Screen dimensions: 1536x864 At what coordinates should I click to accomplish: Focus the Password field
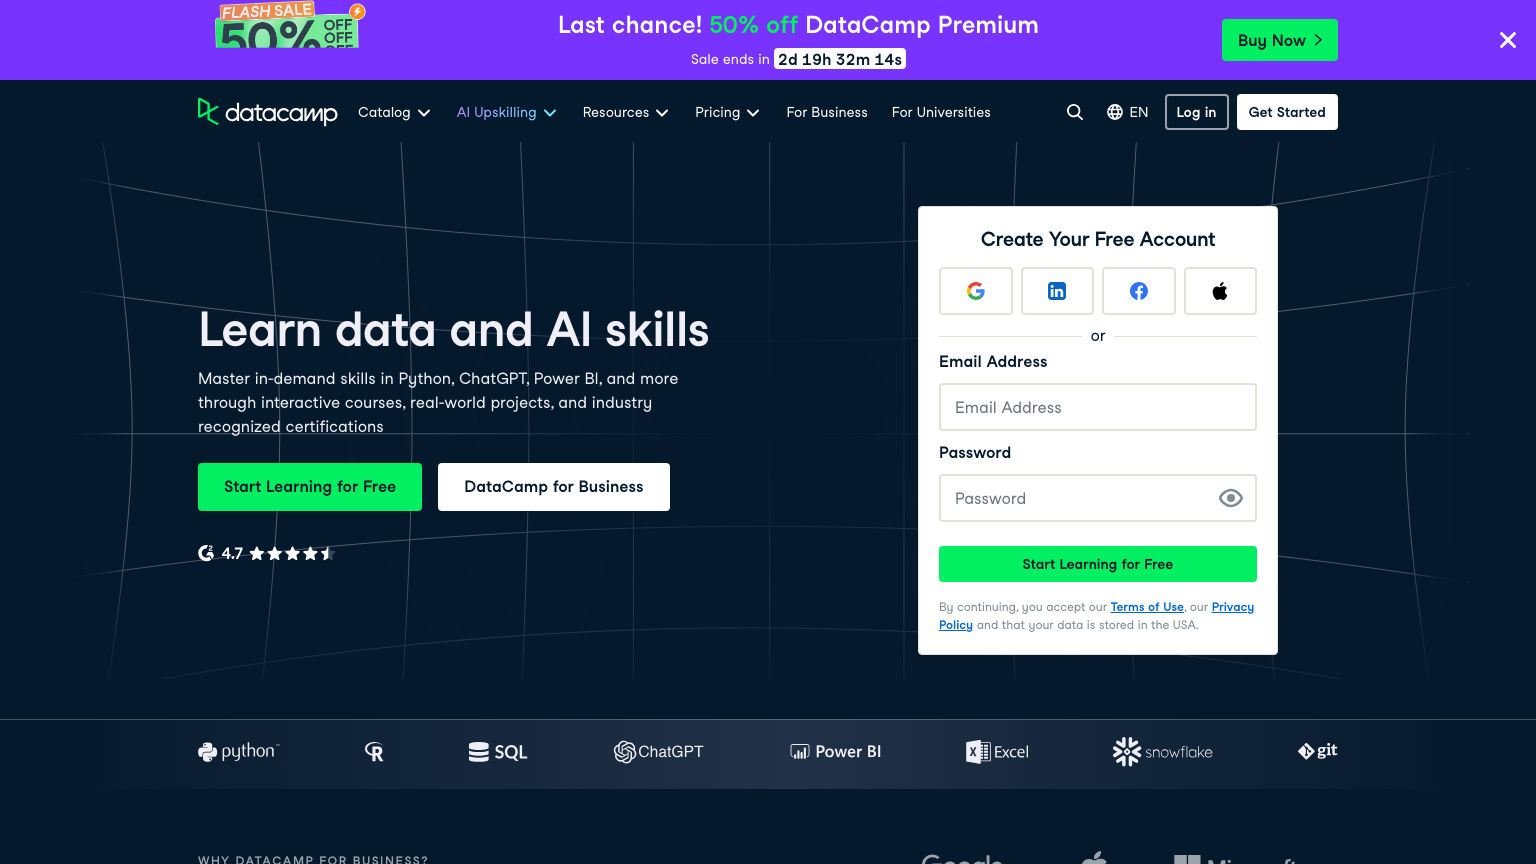[x=1098, y=498]
